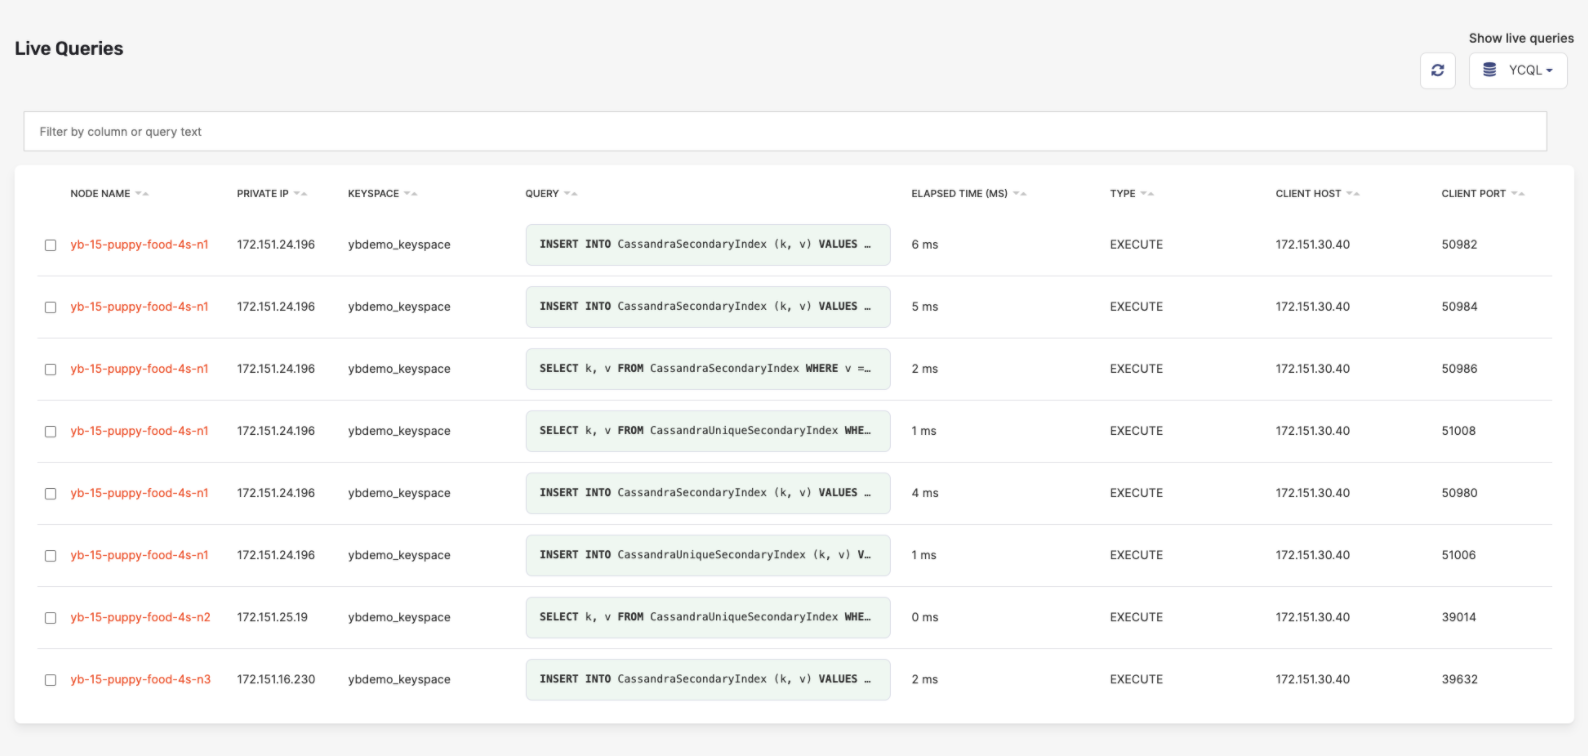The height and width of the screenshot is (756, 1588).
Task: Click the Keyspace column sort icon
Action: (x=410, y=194)
